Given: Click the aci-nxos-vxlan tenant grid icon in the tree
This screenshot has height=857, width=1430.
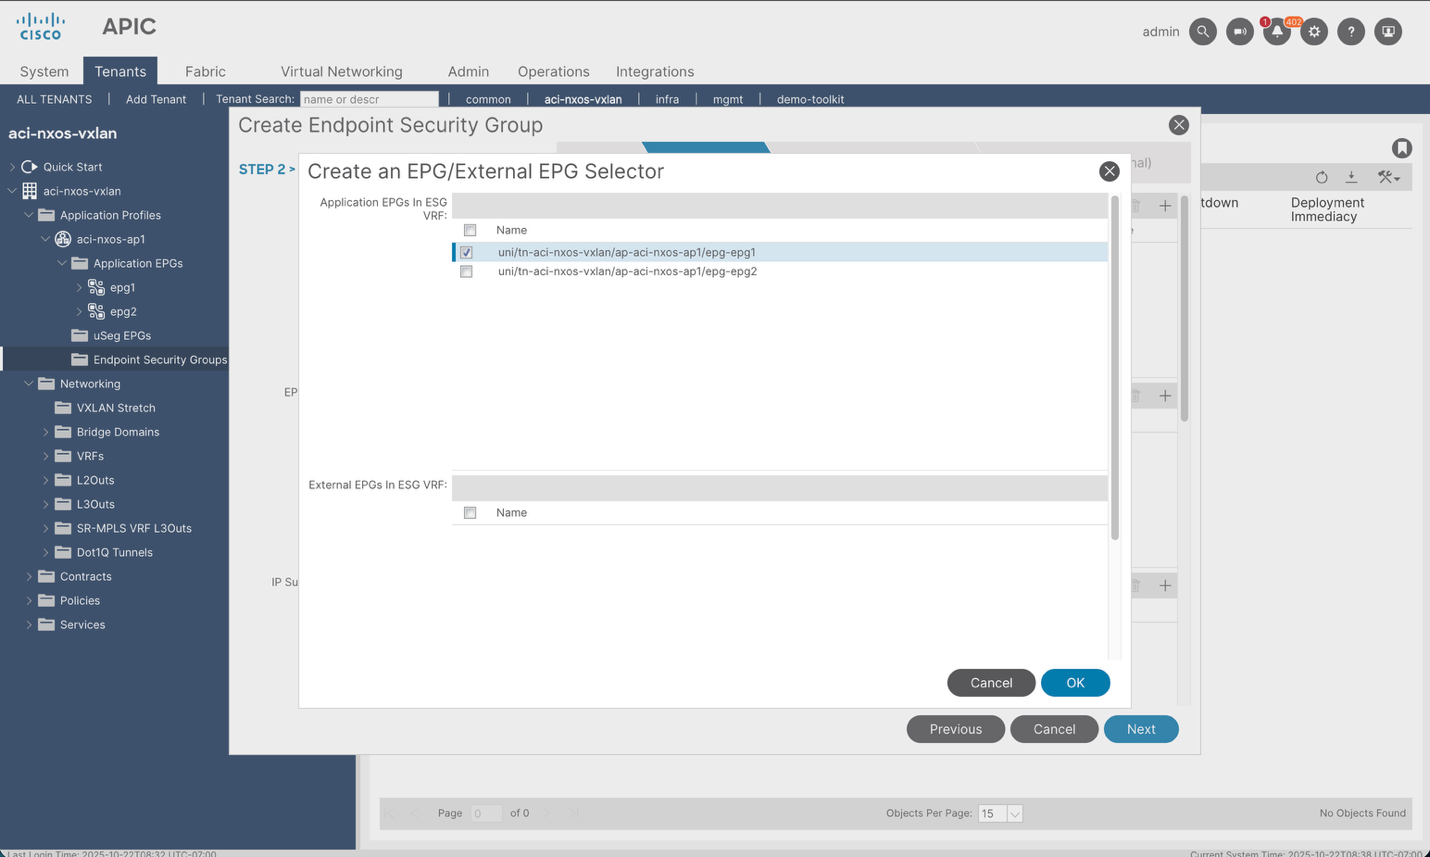Looking at the screenshot, I should 29,191.
